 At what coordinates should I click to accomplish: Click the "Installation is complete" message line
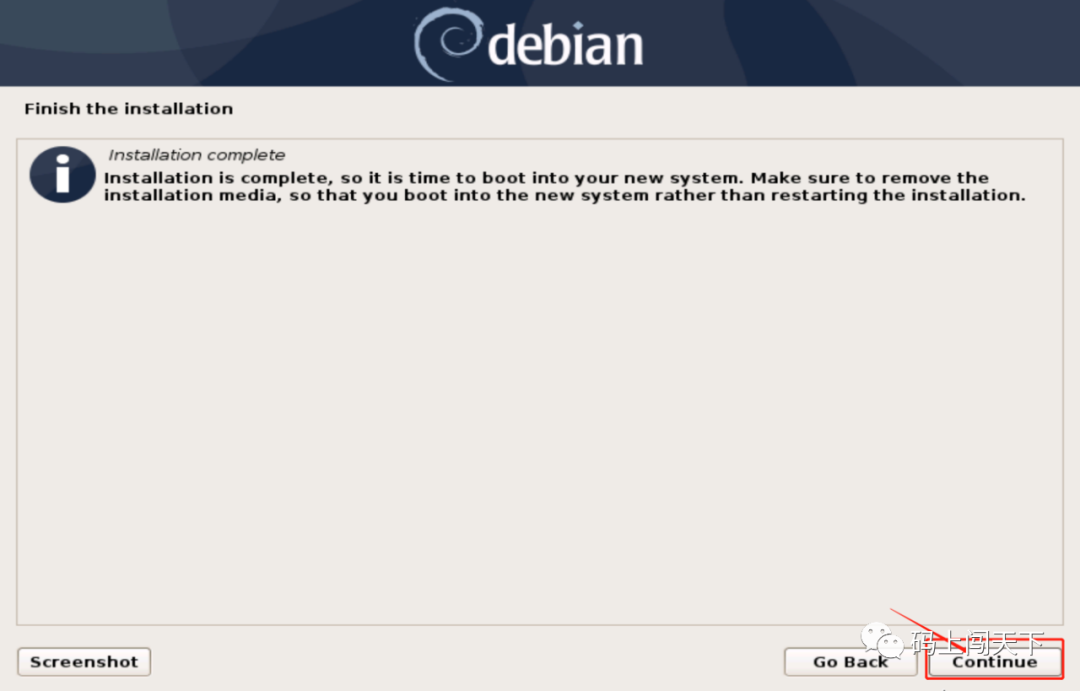[547, 178]
